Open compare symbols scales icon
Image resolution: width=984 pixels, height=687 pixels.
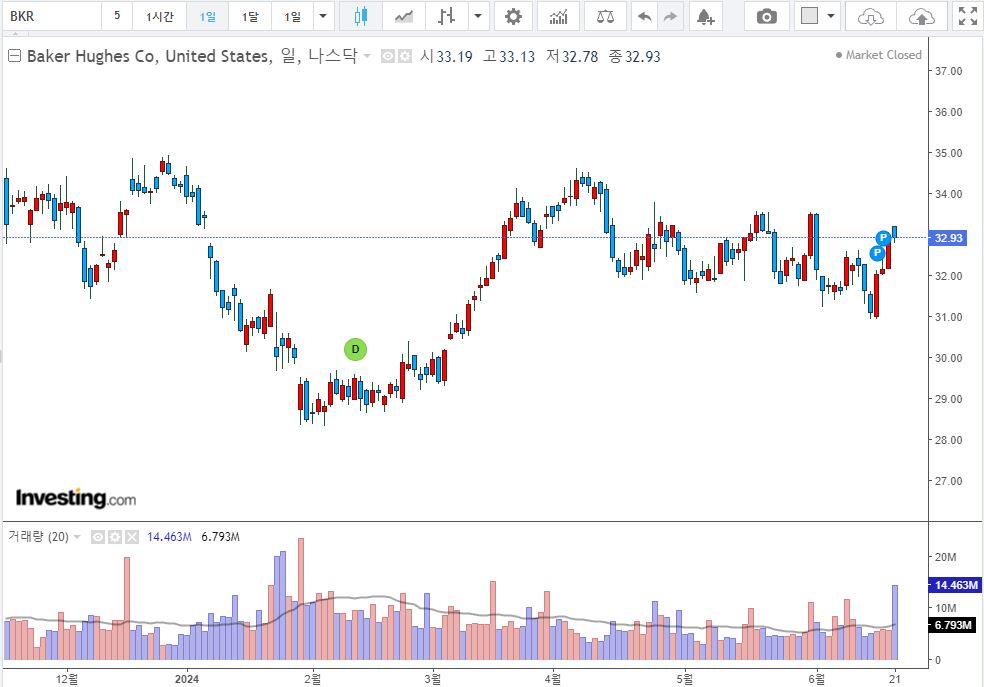[x=605, y=16]
